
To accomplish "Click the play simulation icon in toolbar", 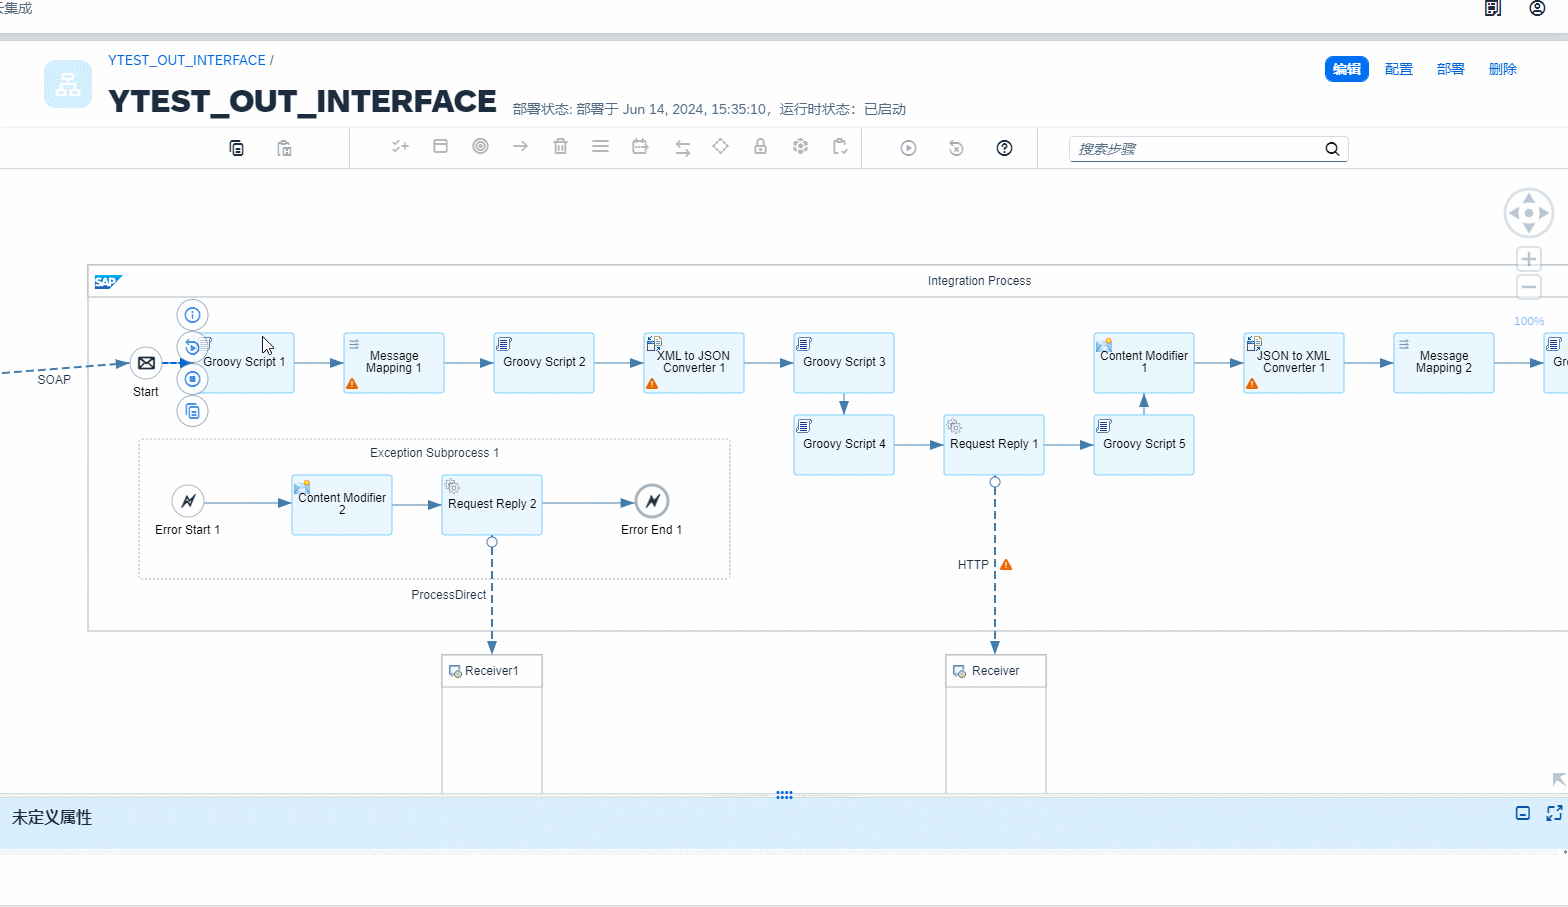I will [908, 148].
